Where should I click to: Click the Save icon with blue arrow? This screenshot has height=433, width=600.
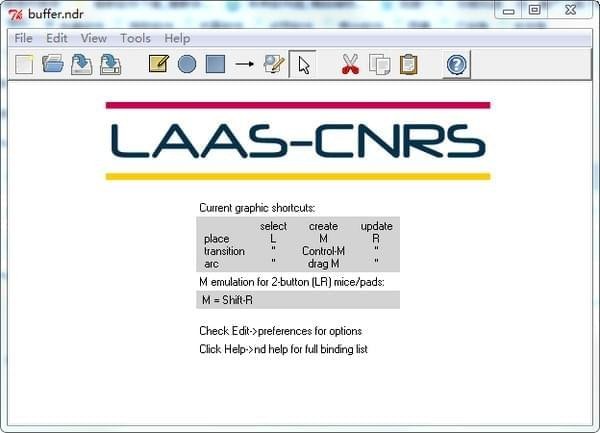tap(82, 64)
